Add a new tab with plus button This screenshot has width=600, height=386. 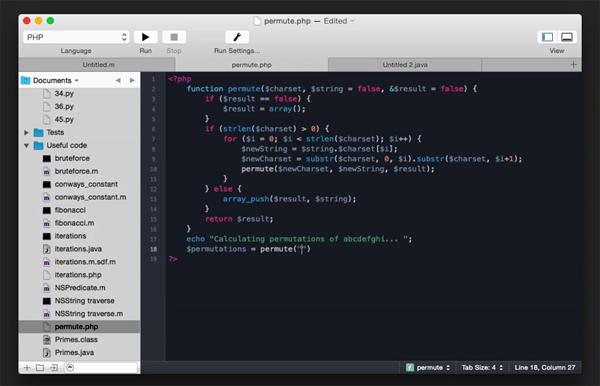[573, 65]
